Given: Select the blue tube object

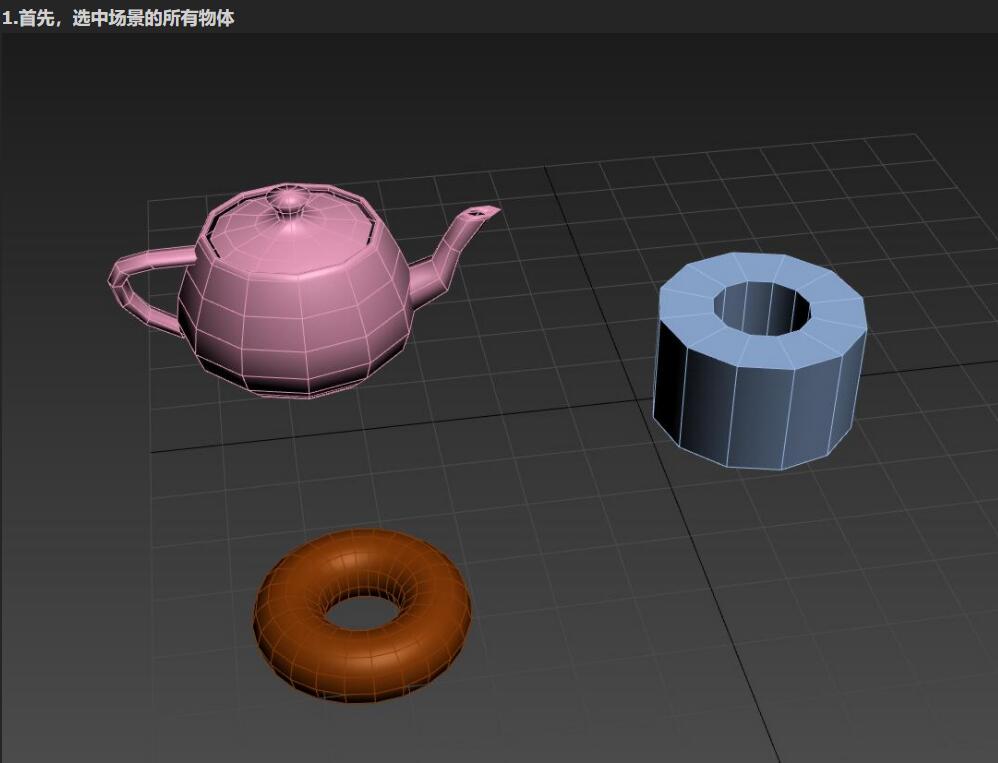Looking at the screenshot, I should 760,390.
